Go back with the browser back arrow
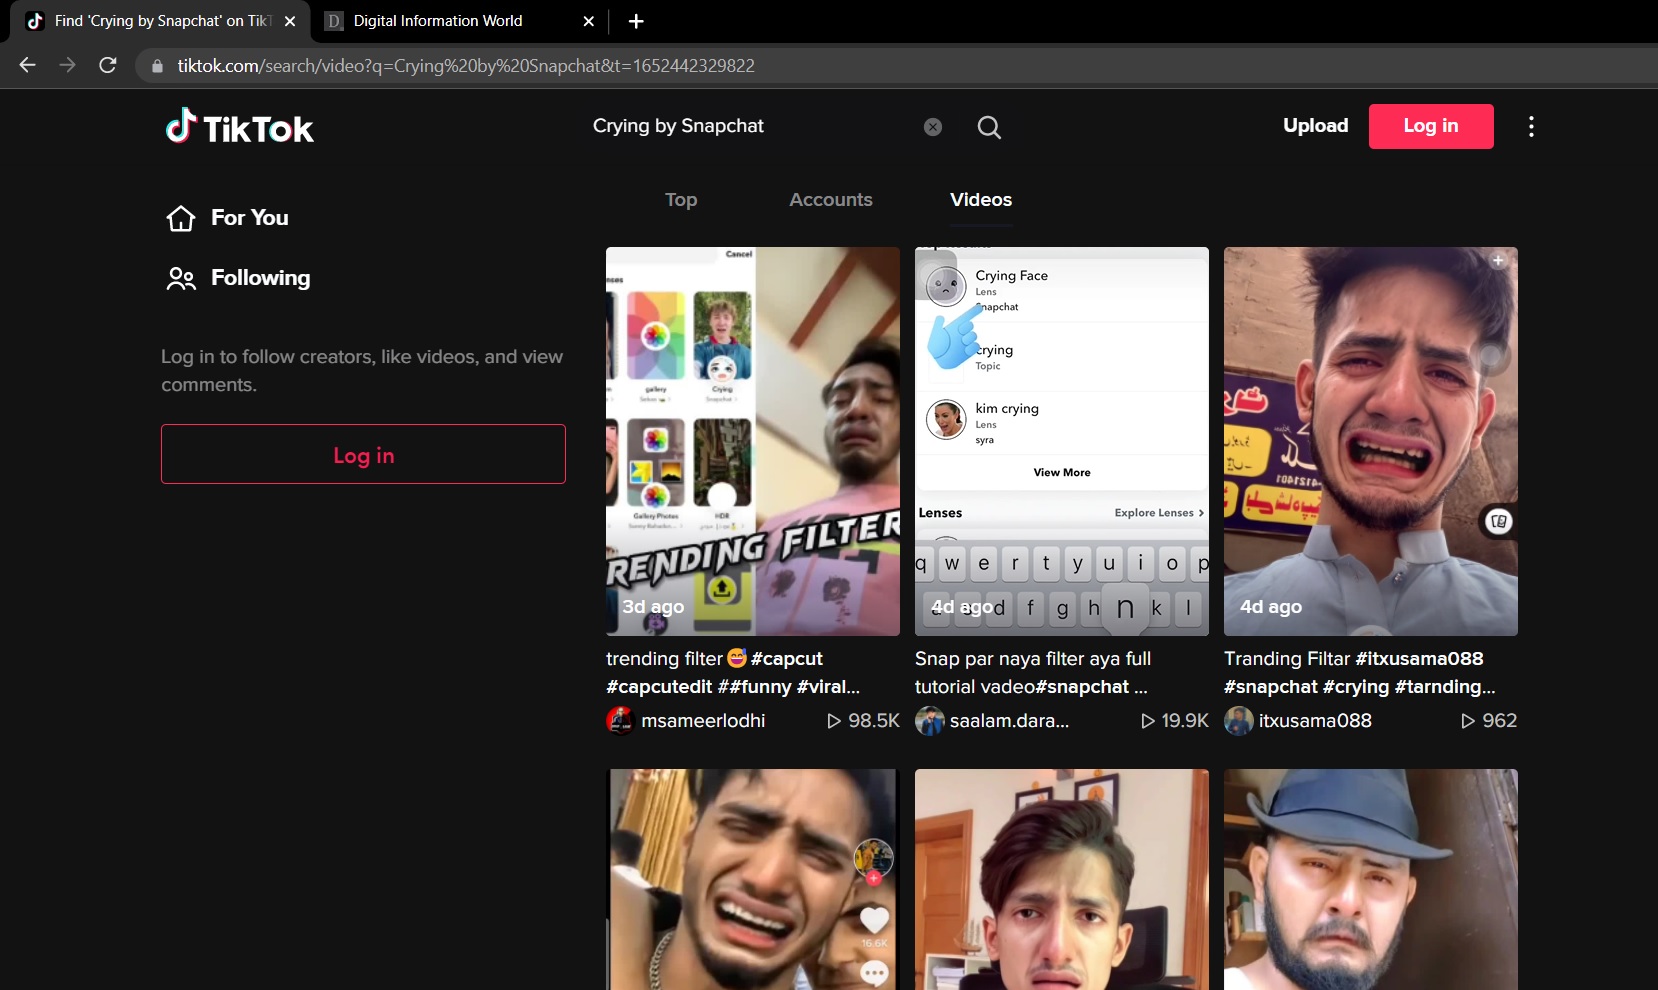 27,65
